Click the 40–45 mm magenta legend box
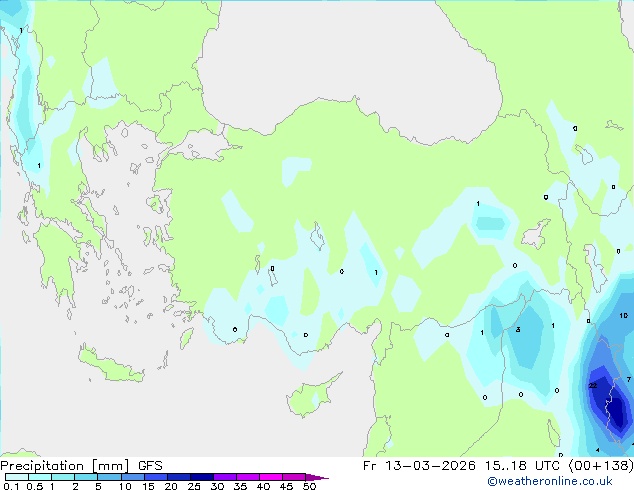 (271, 477)
